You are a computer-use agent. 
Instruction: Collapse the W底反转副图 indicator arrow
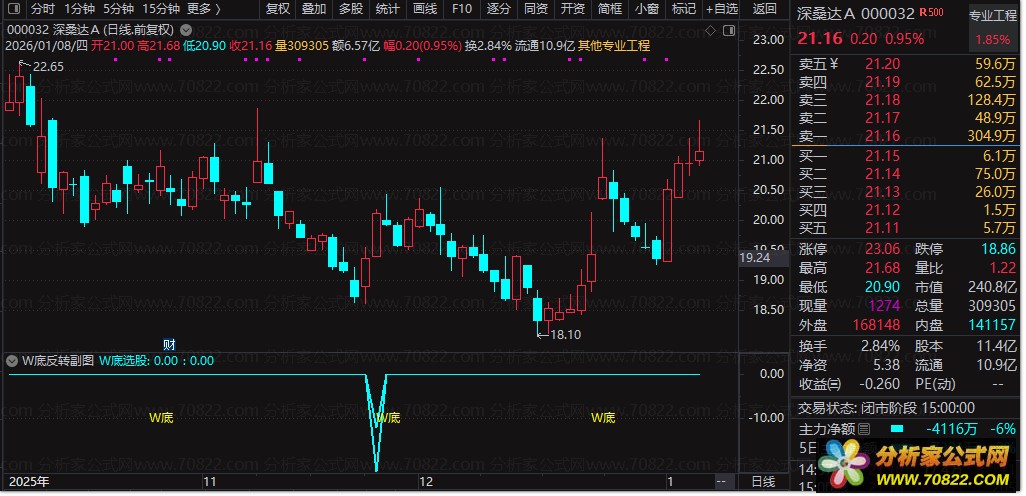12,361
